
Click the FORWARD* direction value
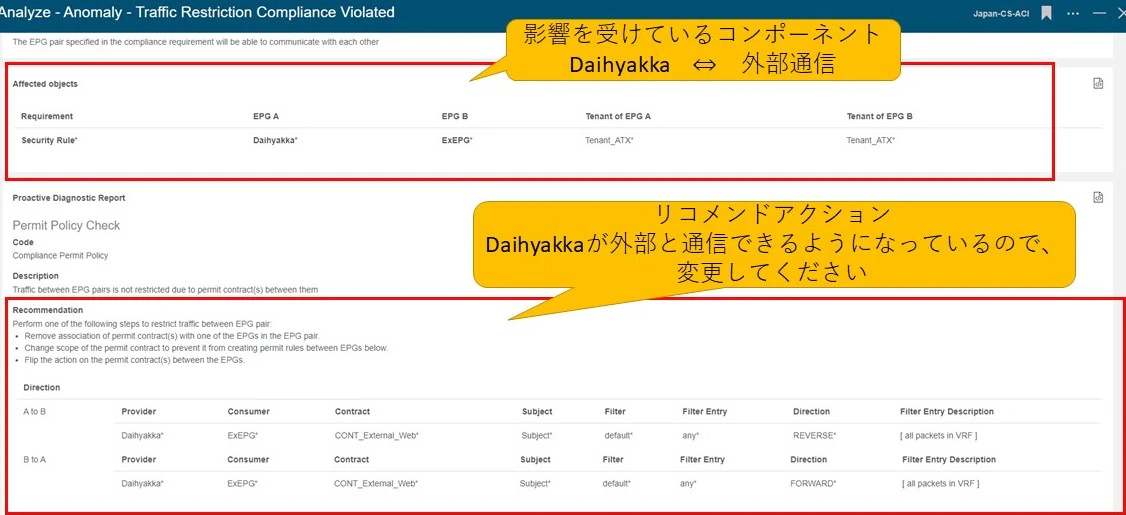(x=813, y=483)
